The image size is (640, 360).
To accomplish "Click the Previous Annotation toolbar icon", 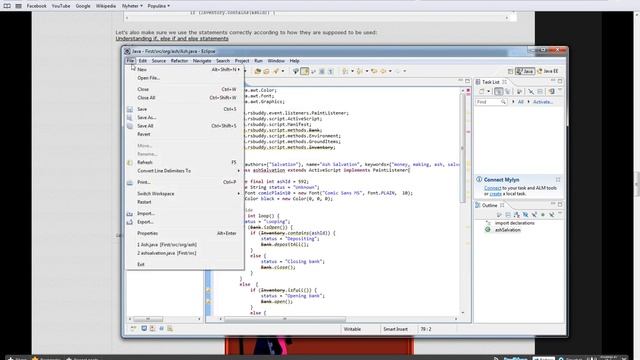I will pos(360,71).
